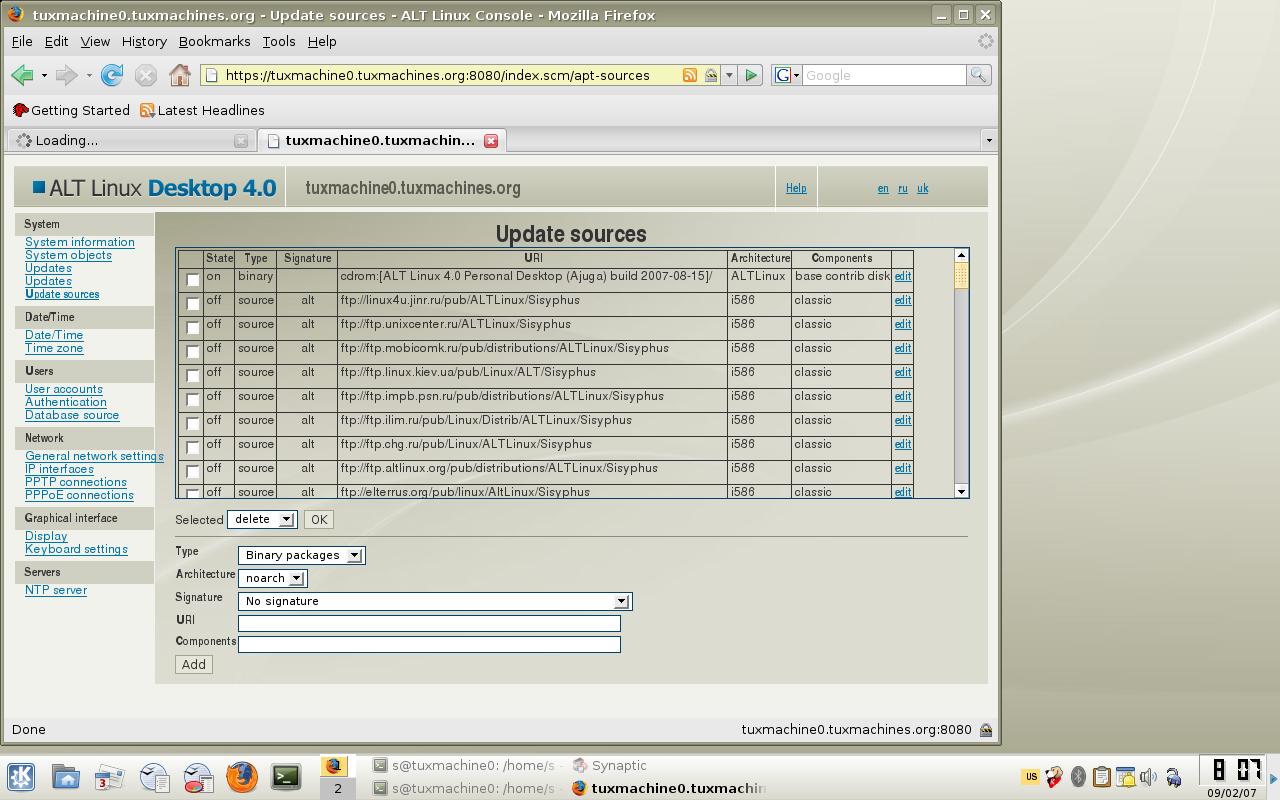The image size is (1280, 800).
Task: Open the System information link
Action: click(x=80, y=242)
